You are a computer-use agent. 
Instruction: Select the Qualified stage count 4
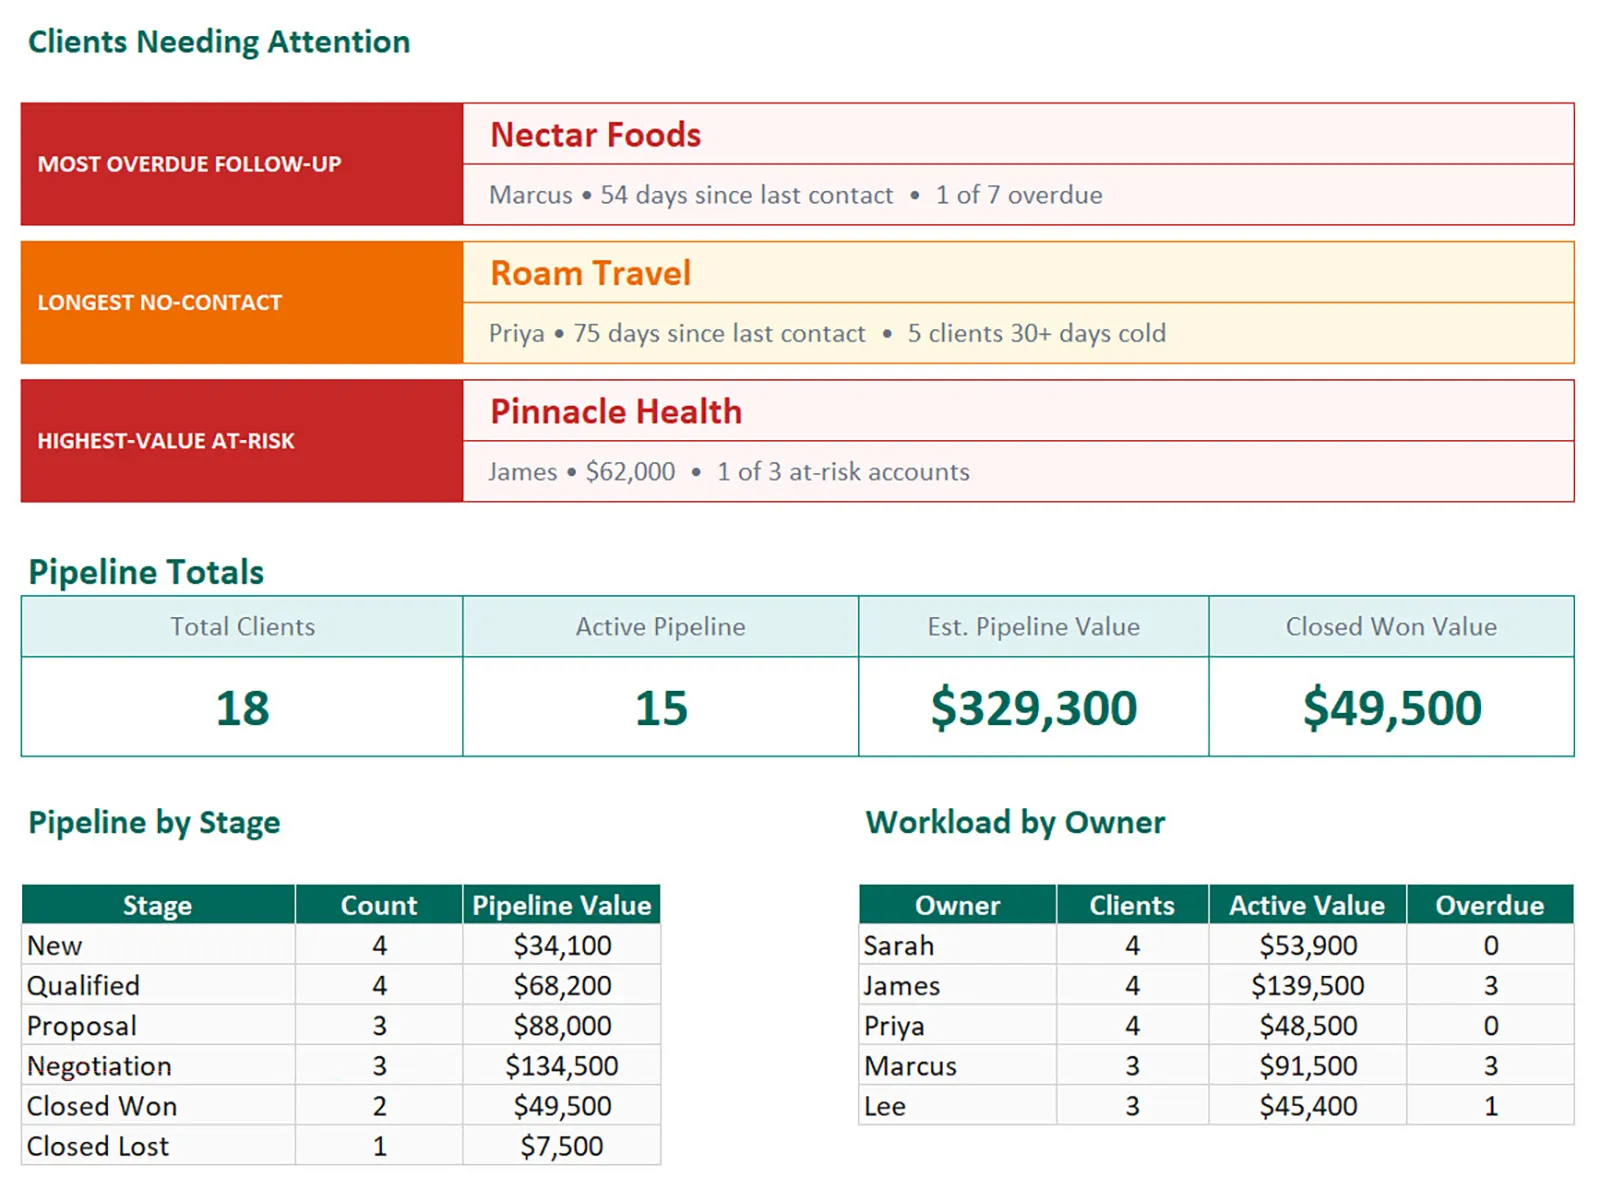pyautogui.click(x=378, y=985)
